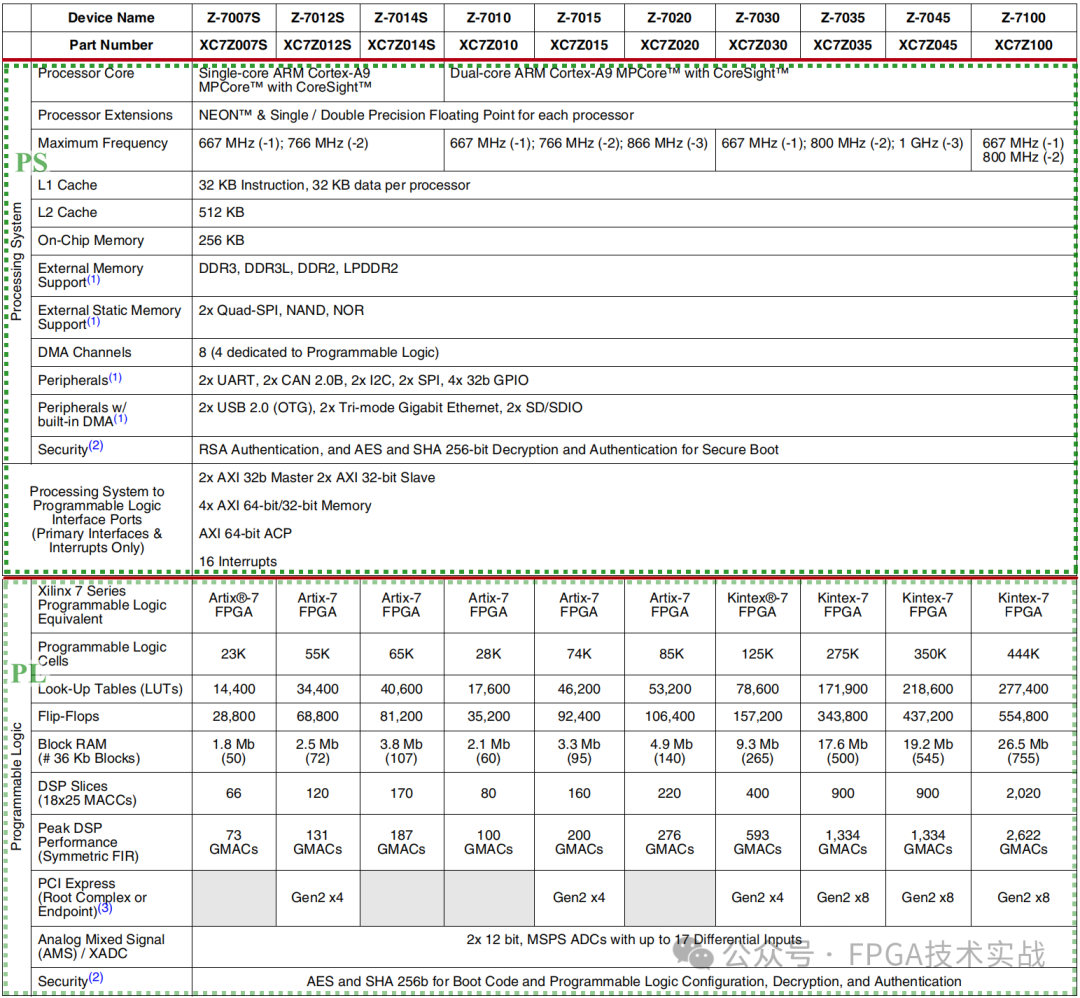Select part number XC7Z010
The image size is (1080, 998).
488,45
